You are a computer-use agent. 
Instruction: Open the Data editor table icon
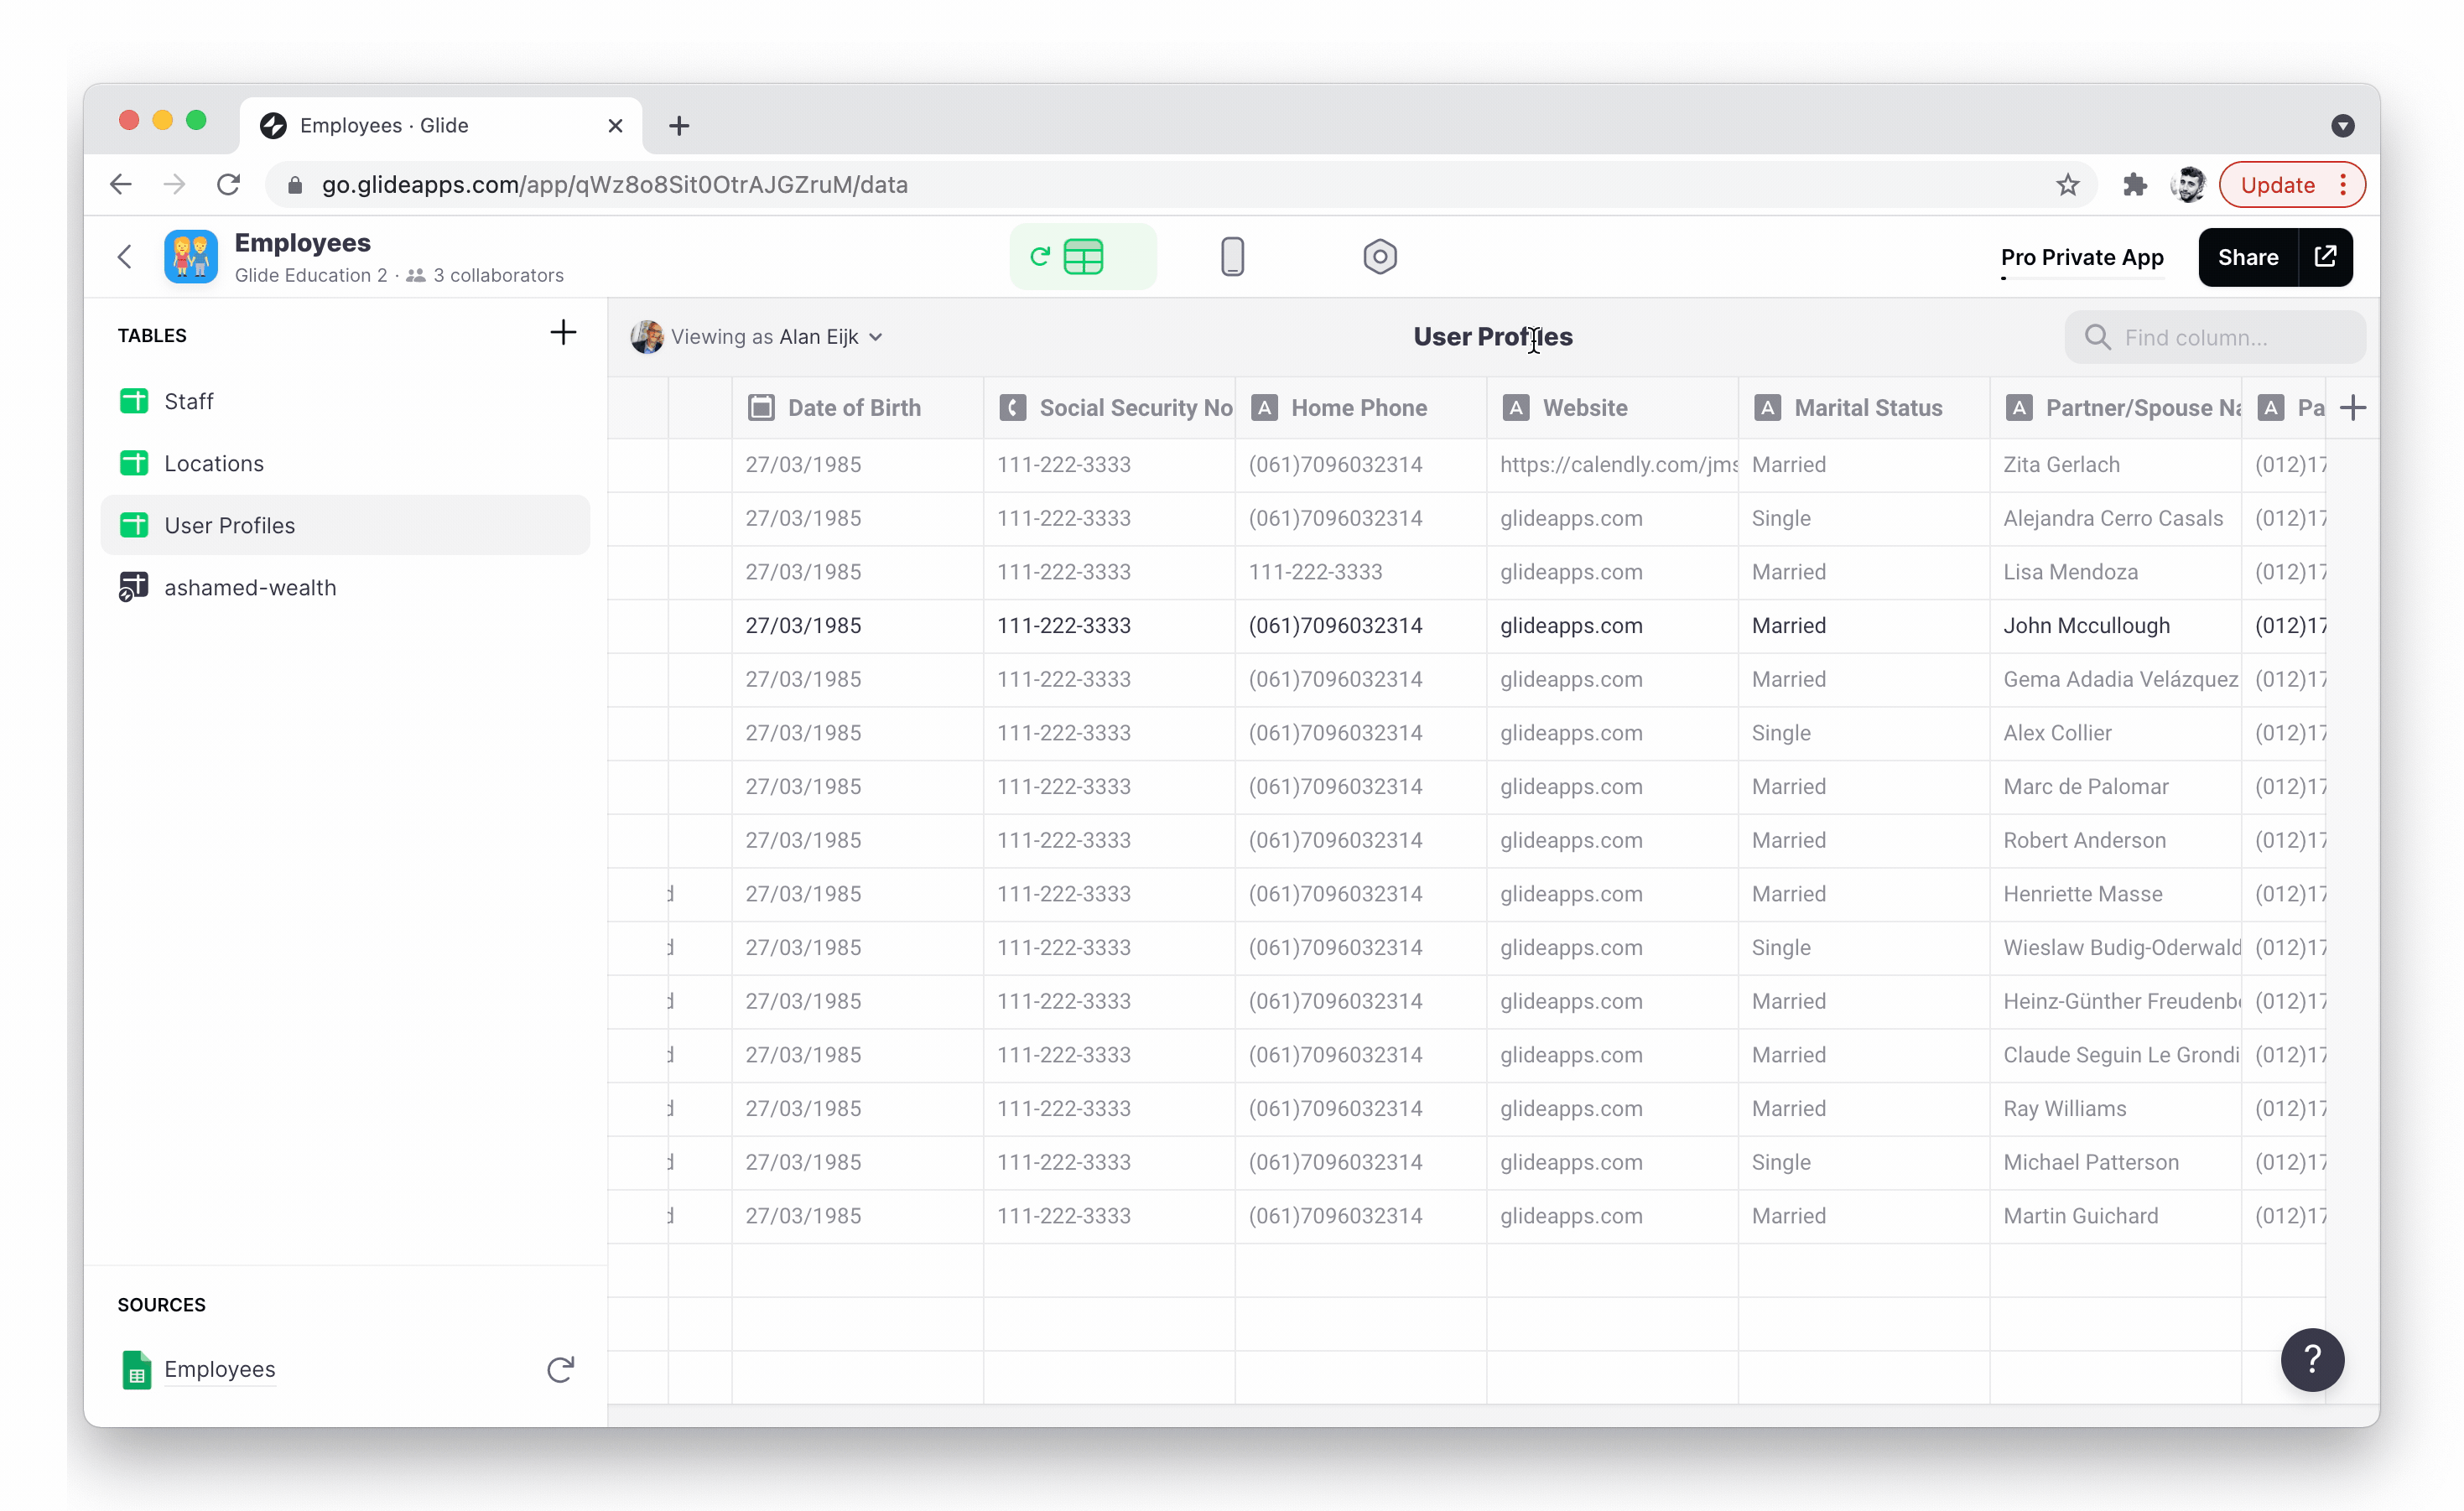1082,257
